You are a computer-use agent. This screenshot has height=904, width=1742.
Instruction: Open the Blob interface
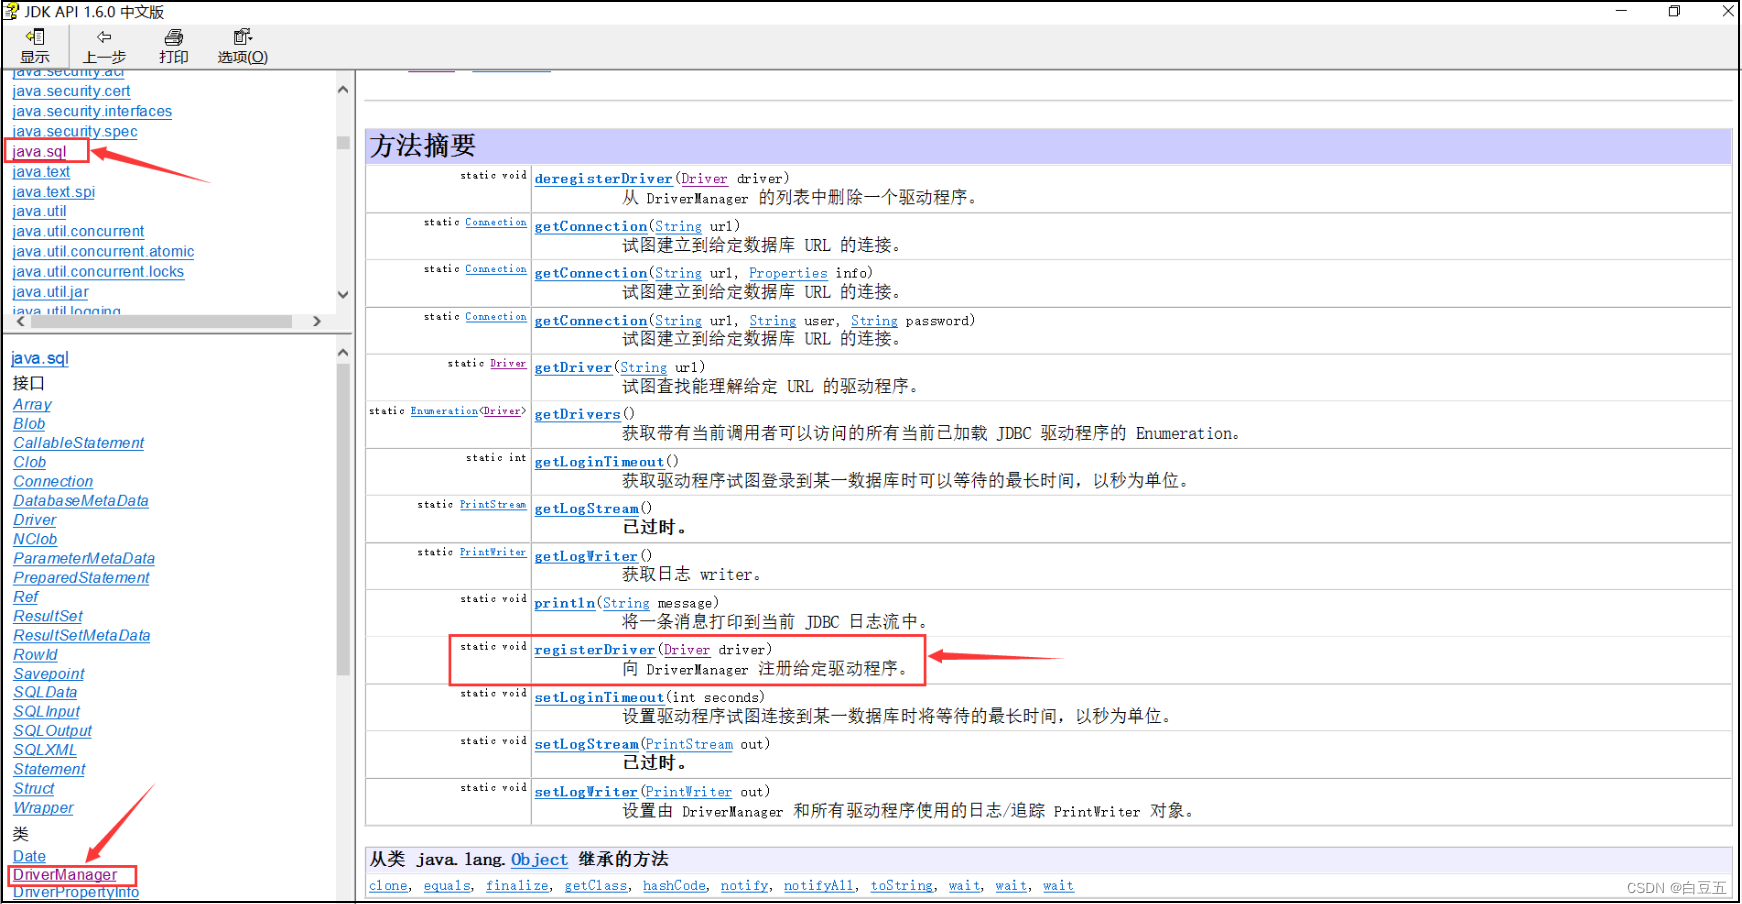click(x=29, y=424)
